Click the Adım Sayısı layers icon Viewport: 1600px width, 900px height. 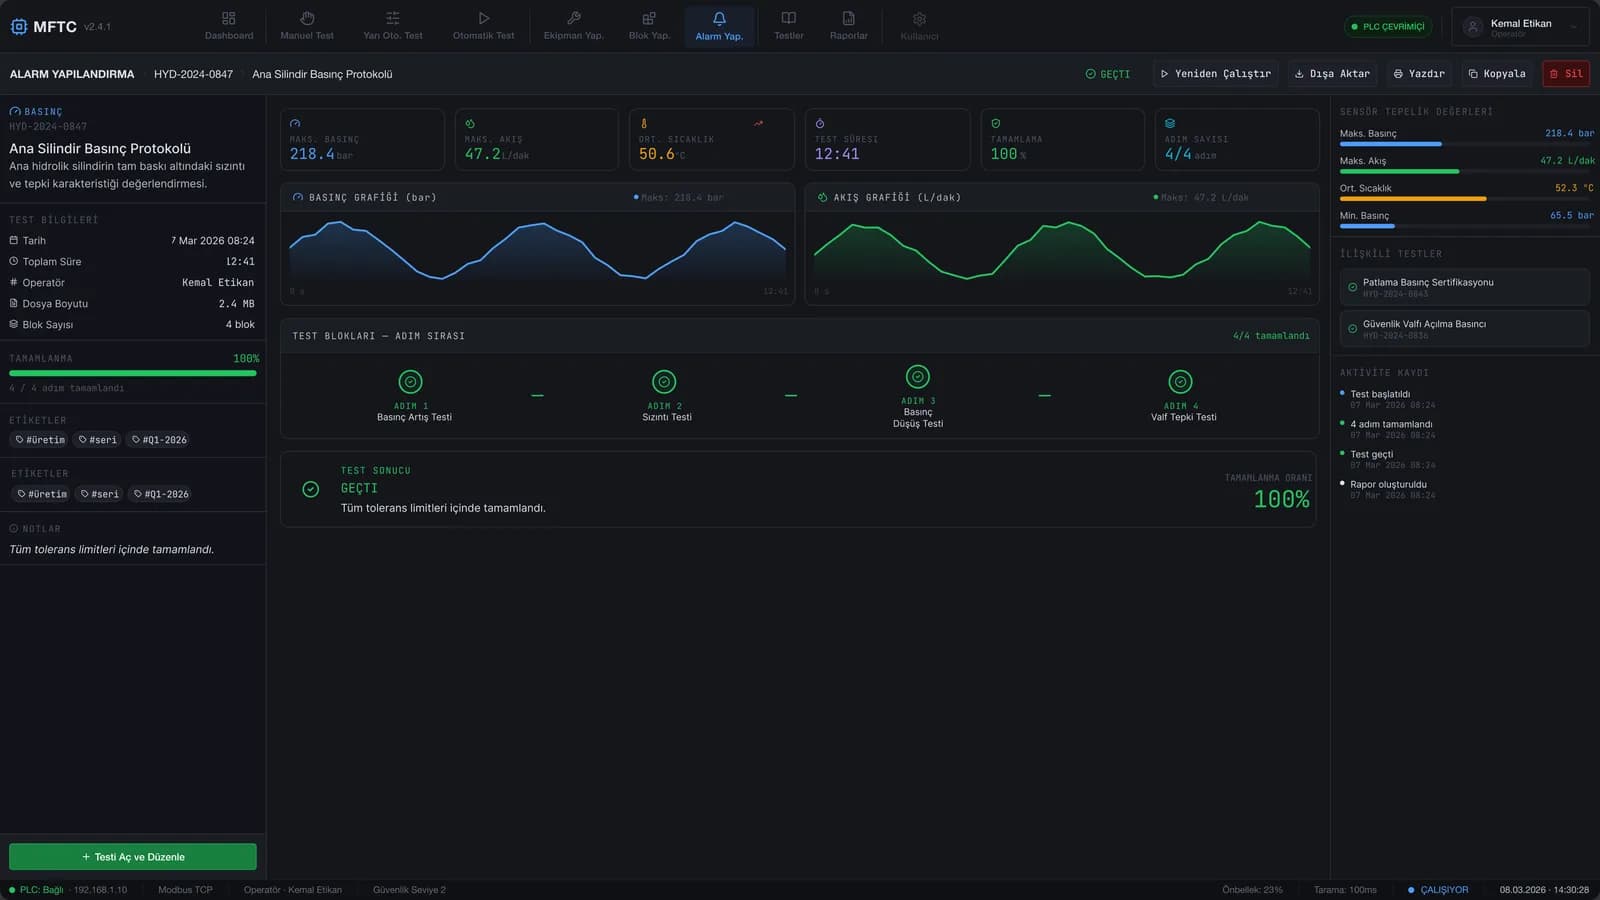[1170, 124]
